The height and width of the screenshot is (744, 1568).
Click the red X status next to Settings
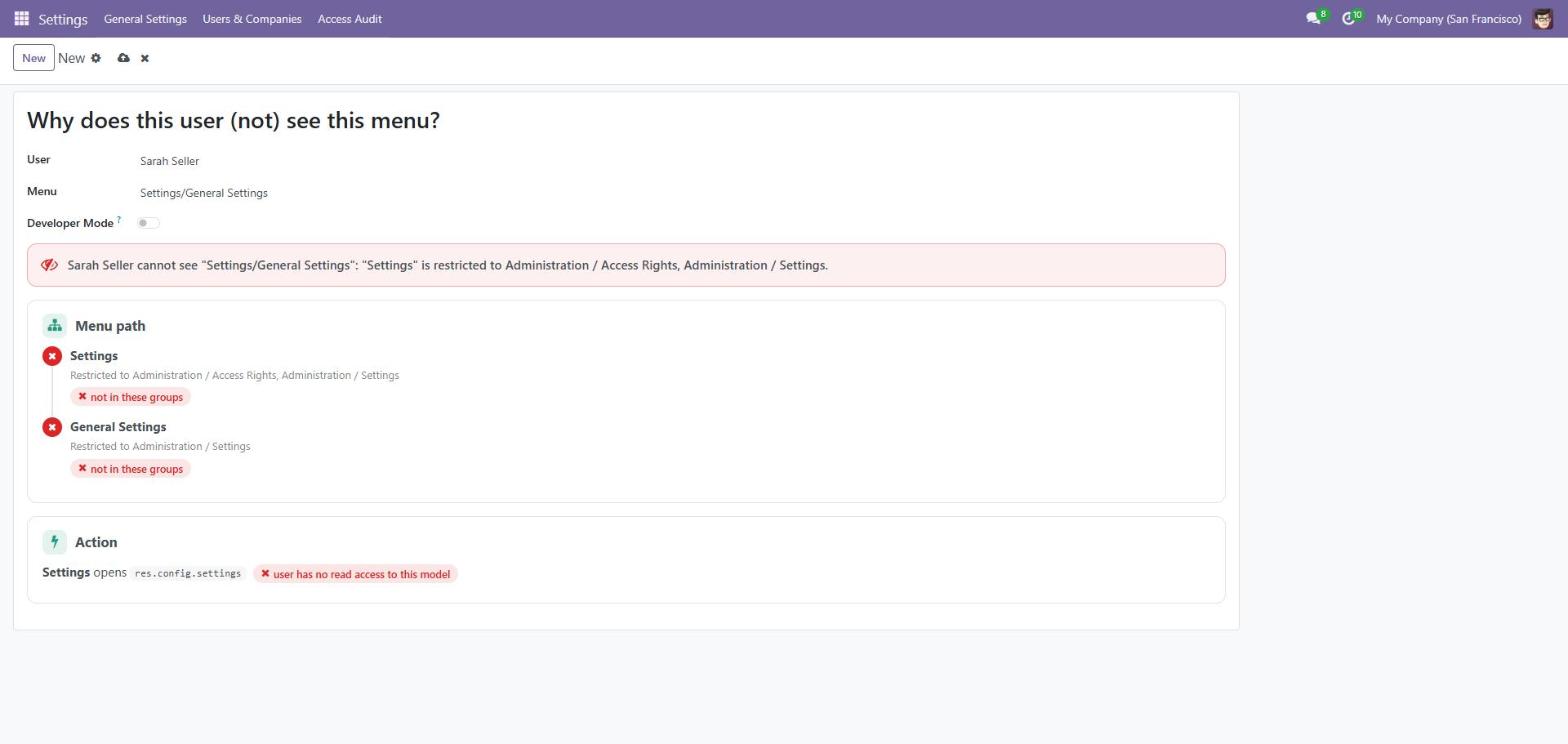point(52,356)
